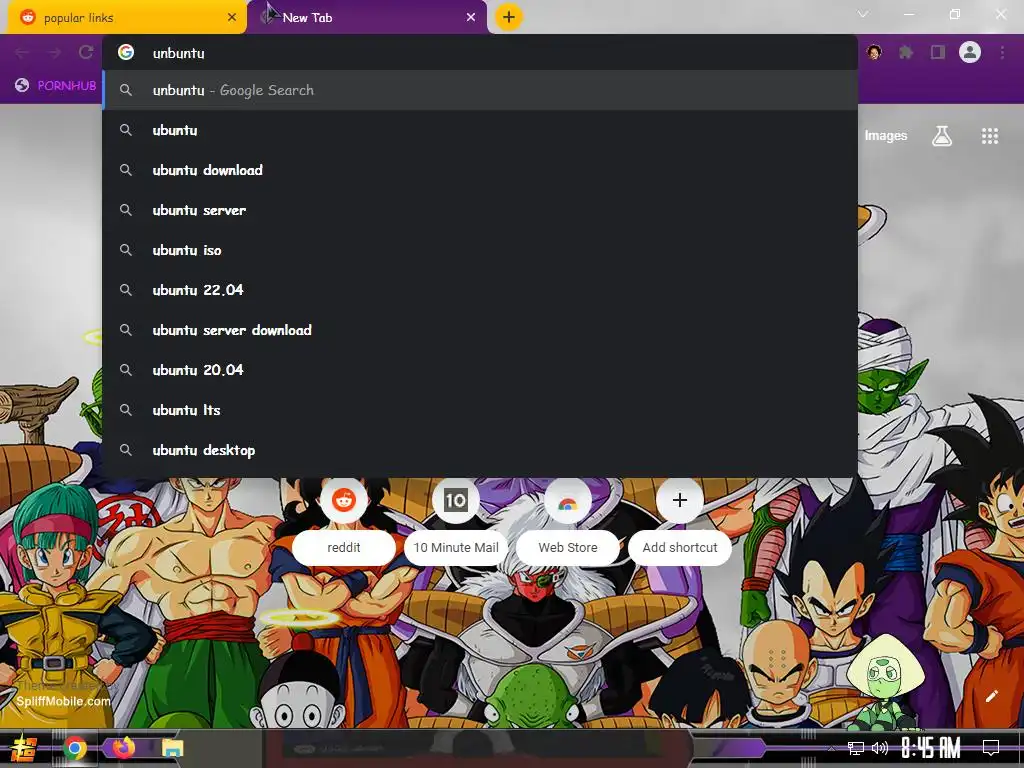Click the Google icon in the address bar
This screenshot has width=1024, height=768.
pyautogui.click(x=126, y=52)
